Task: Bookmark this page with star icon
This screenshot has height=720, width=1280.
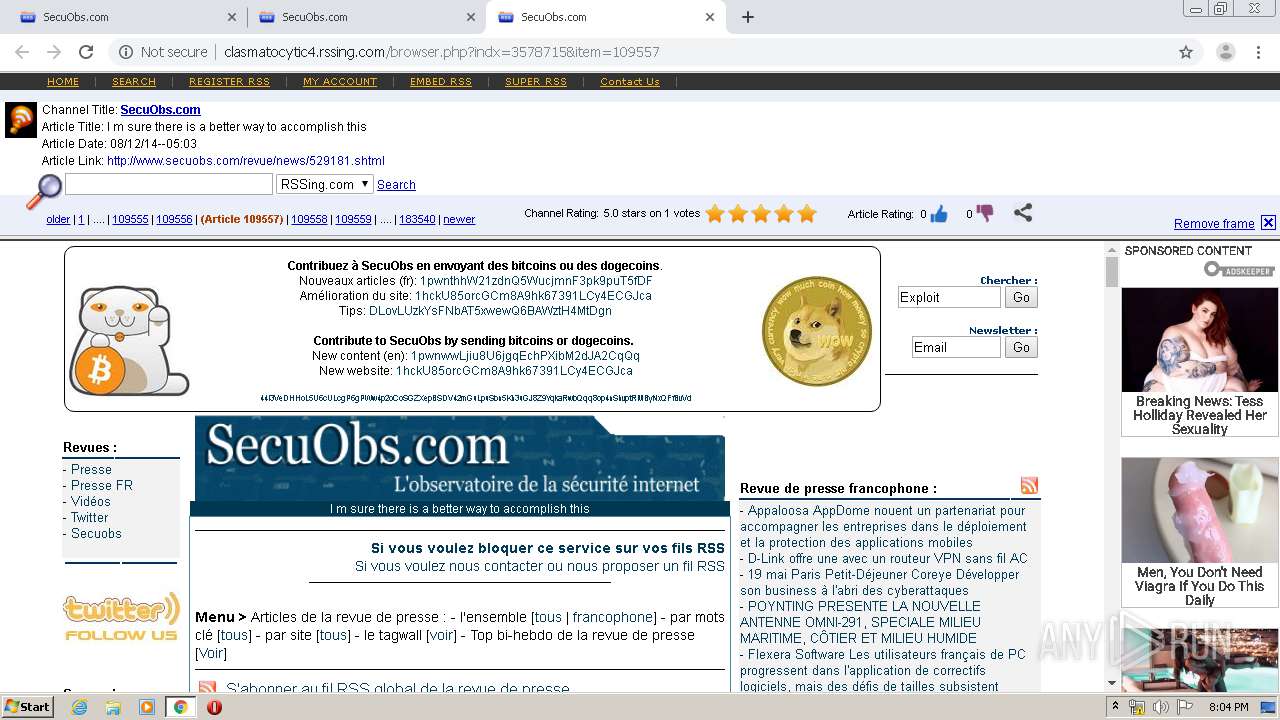Action: [x=1186, y=52]
